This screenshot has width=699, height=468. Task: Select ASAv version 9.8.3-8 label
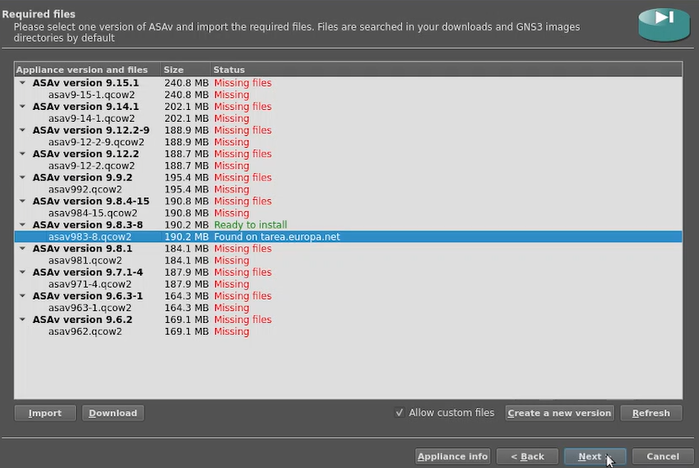coord(88,225)
